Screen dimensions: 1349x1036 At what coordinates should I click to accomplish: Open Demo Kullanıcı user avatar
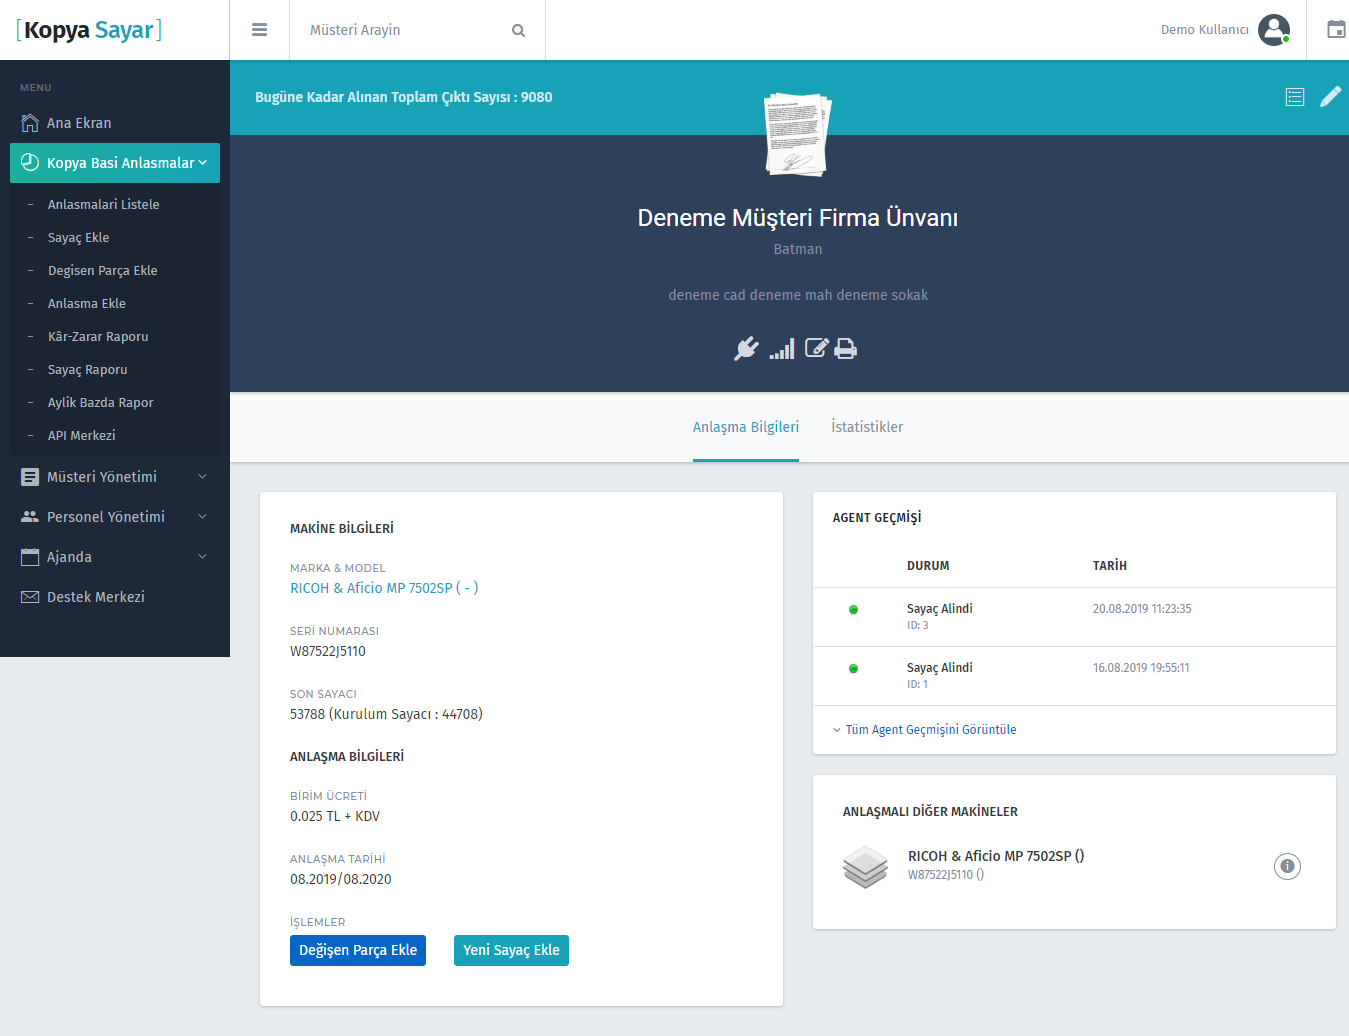point(1273,30)
